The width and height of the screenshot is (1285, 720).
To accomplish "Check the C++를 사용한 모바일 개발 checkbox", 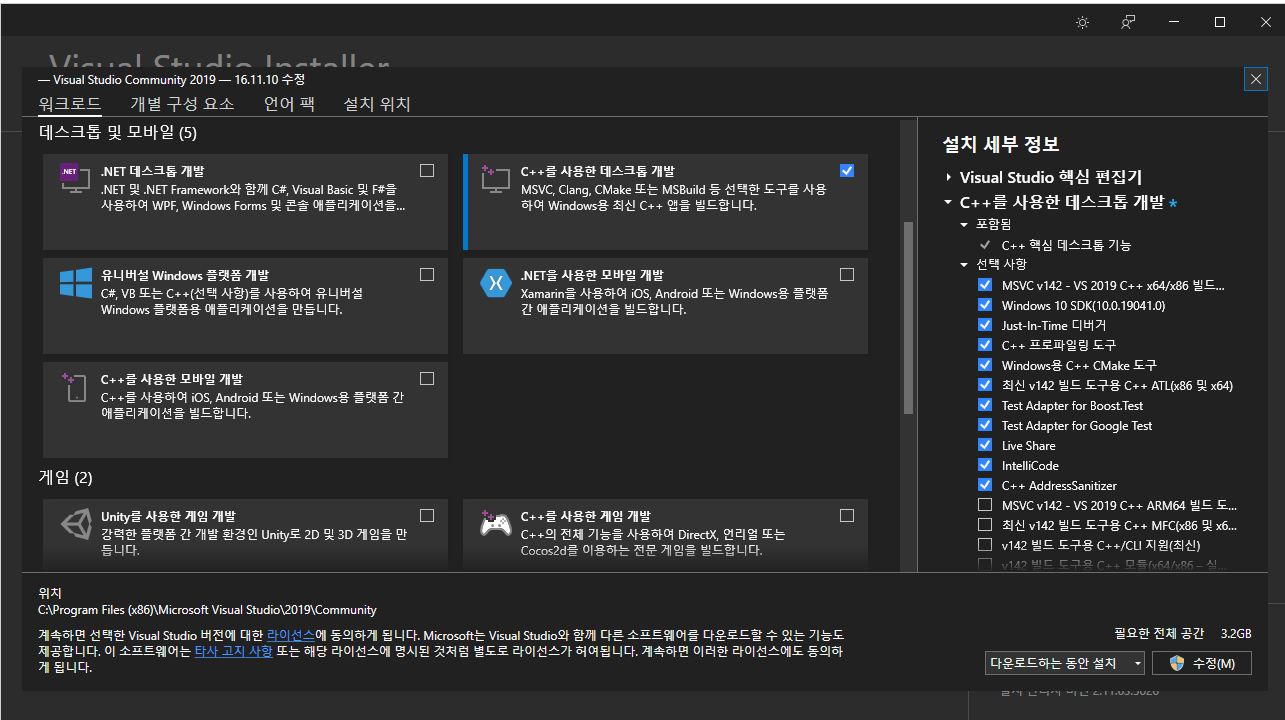I will tap(427, 379).
